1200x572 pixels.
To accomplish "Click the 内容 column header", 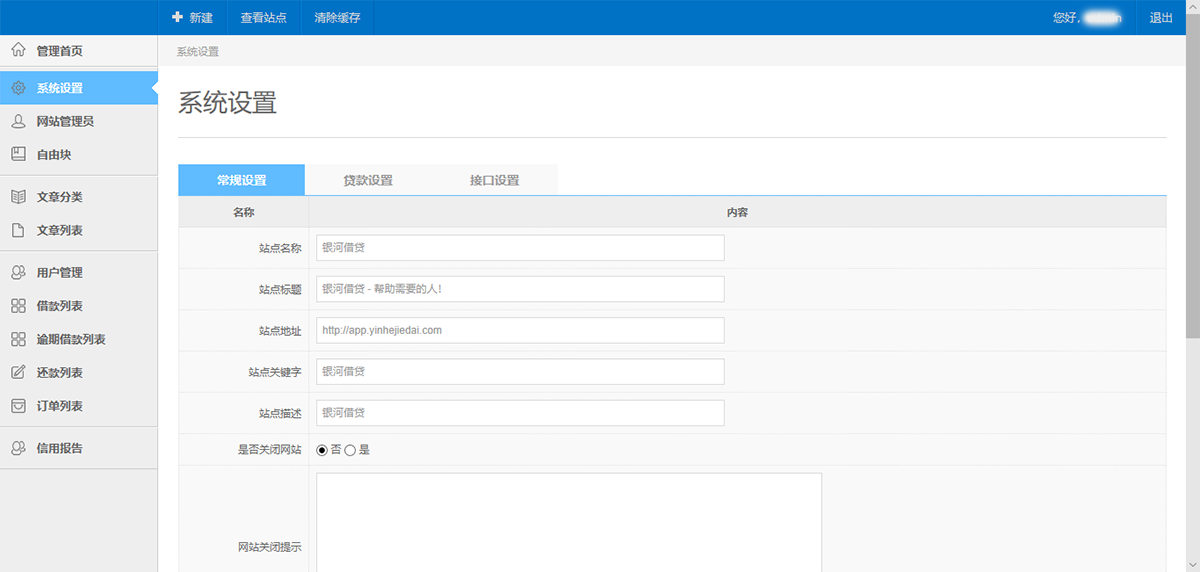I will (x=737, y=212).
